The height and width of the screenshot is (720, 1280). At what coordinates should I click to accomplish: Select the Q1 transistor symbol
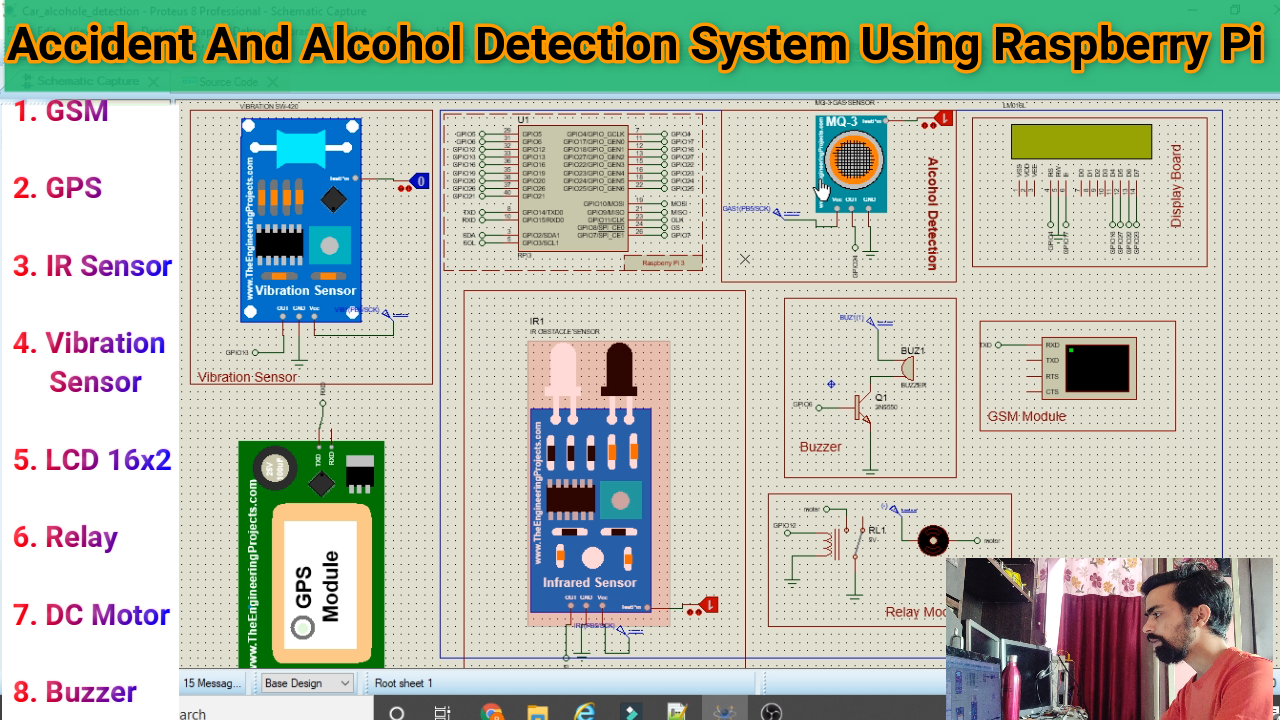[862, 405]
